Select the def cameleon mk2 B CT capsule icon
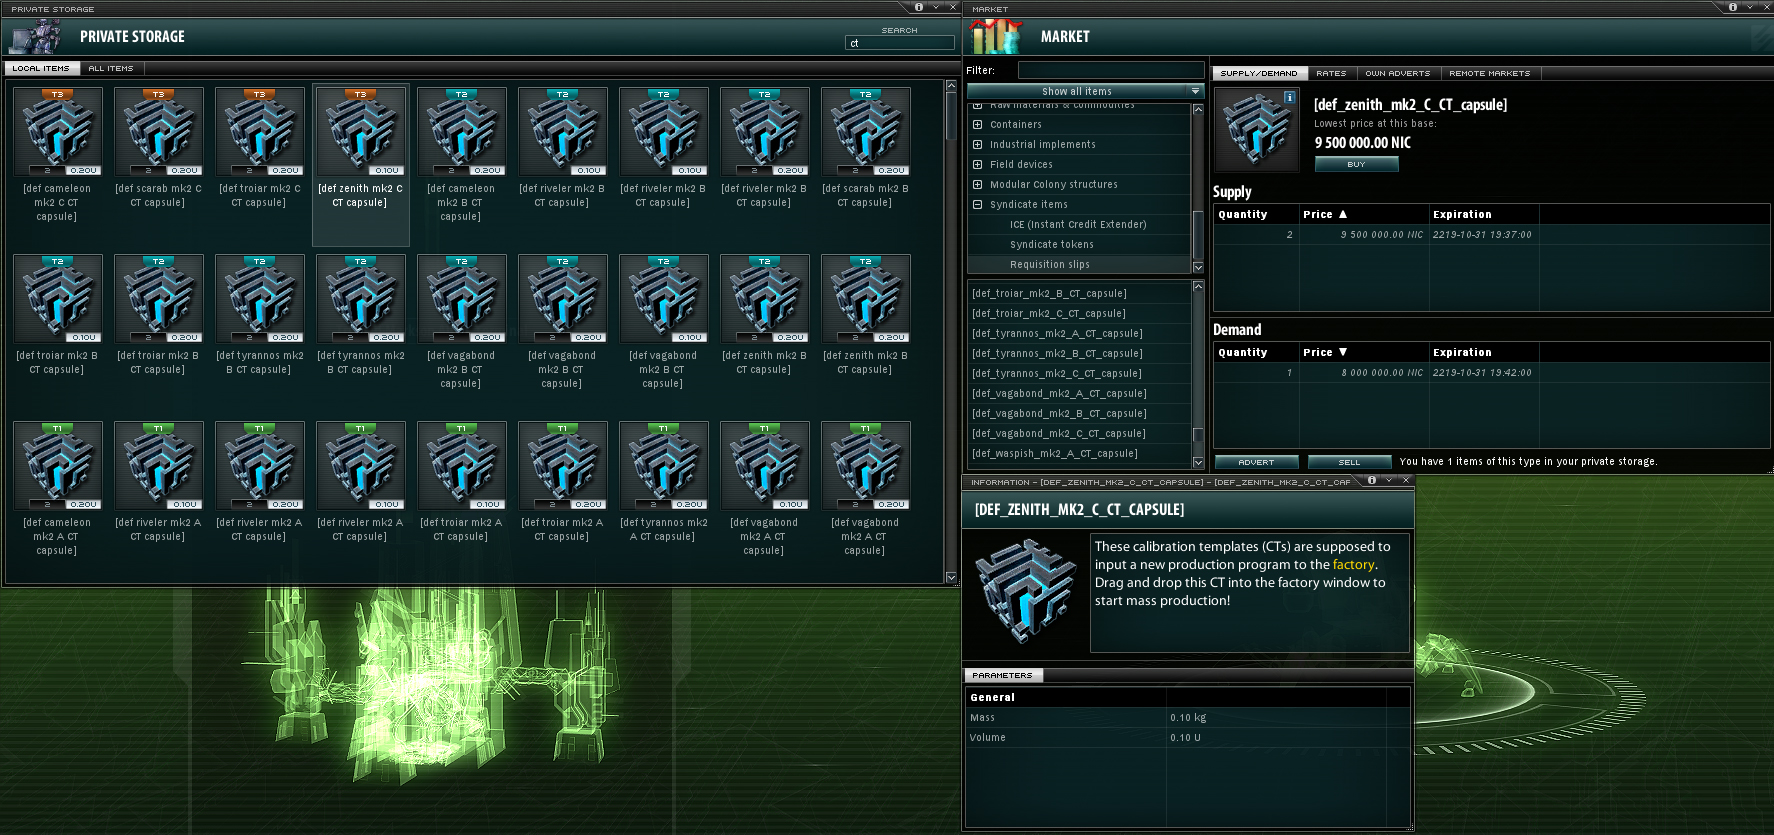Image resolution: width=1774 pixels, height=835 pixels. click(462, 131)
